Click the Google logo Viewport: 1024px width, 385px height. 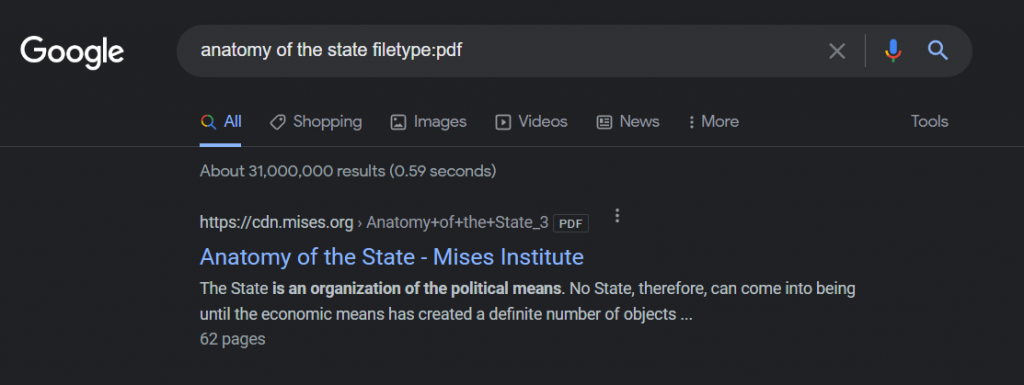tap(72, 52)
